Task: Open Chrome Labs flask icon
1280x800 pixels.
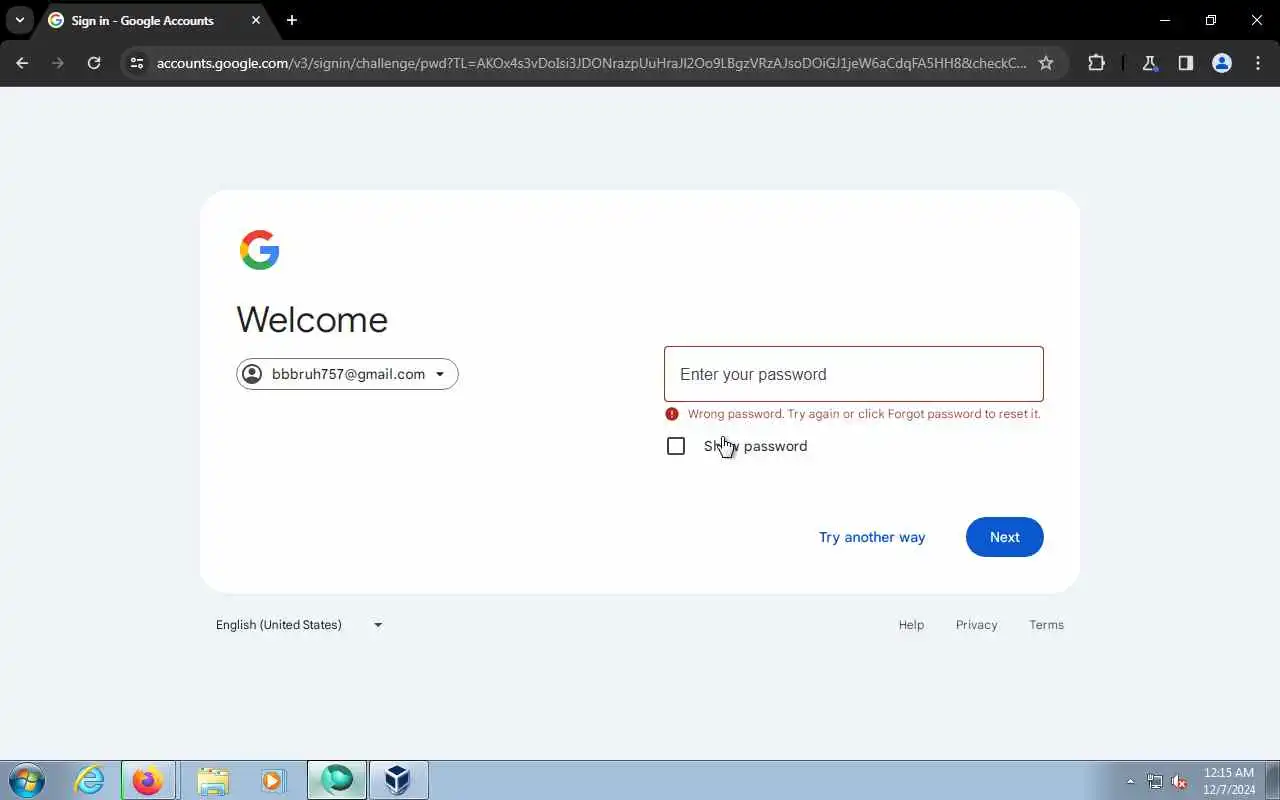Action: pyautogui.click(x=1150, y=63)
